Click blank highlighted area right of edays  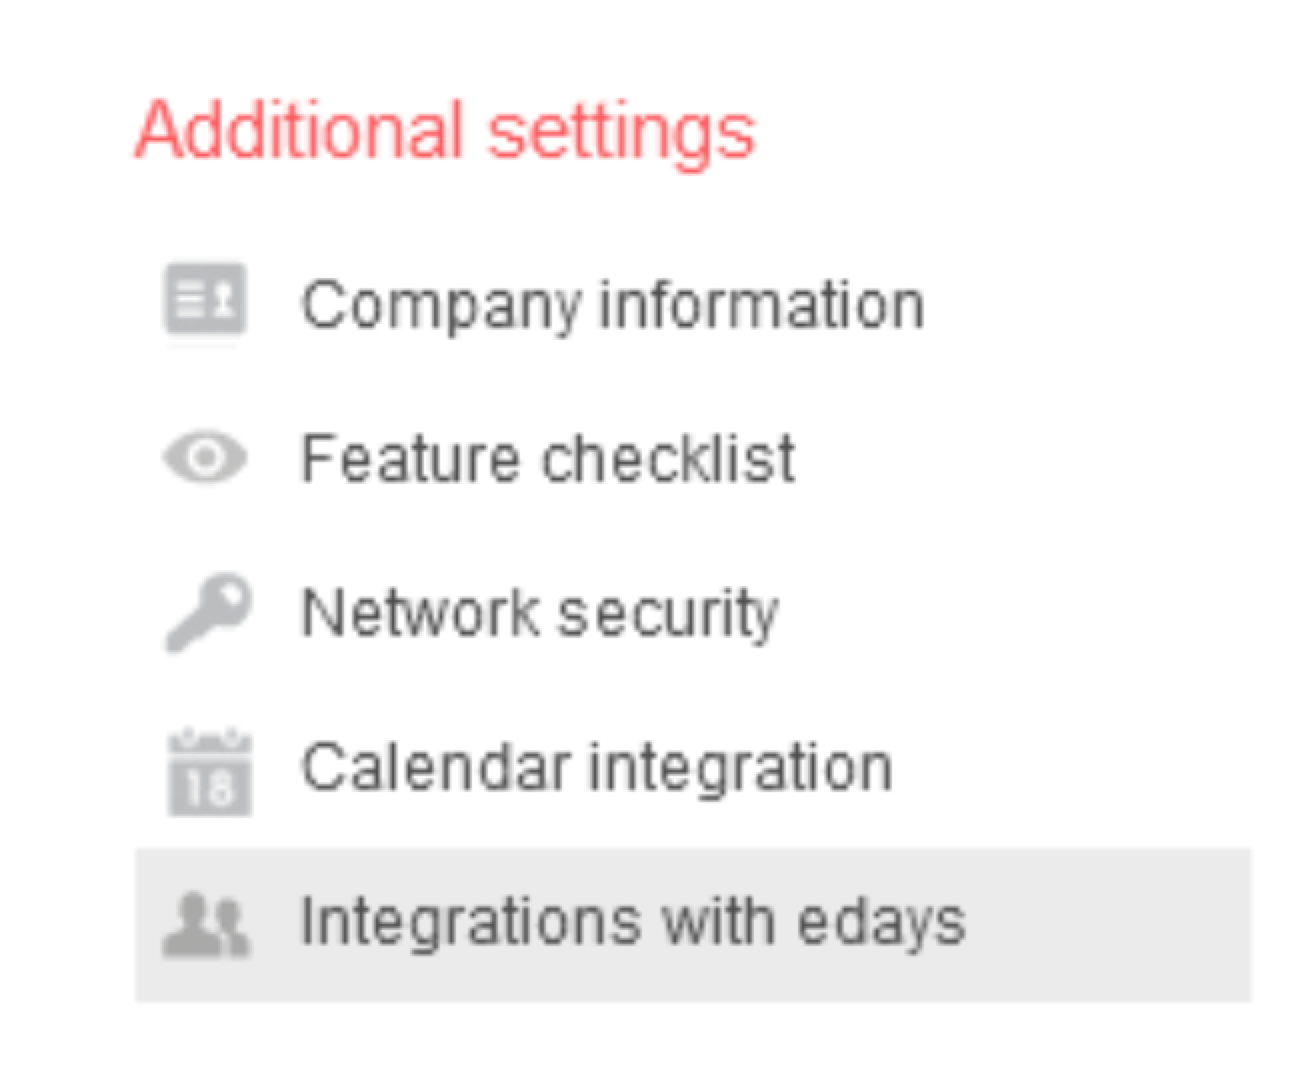coord(1110,924)
